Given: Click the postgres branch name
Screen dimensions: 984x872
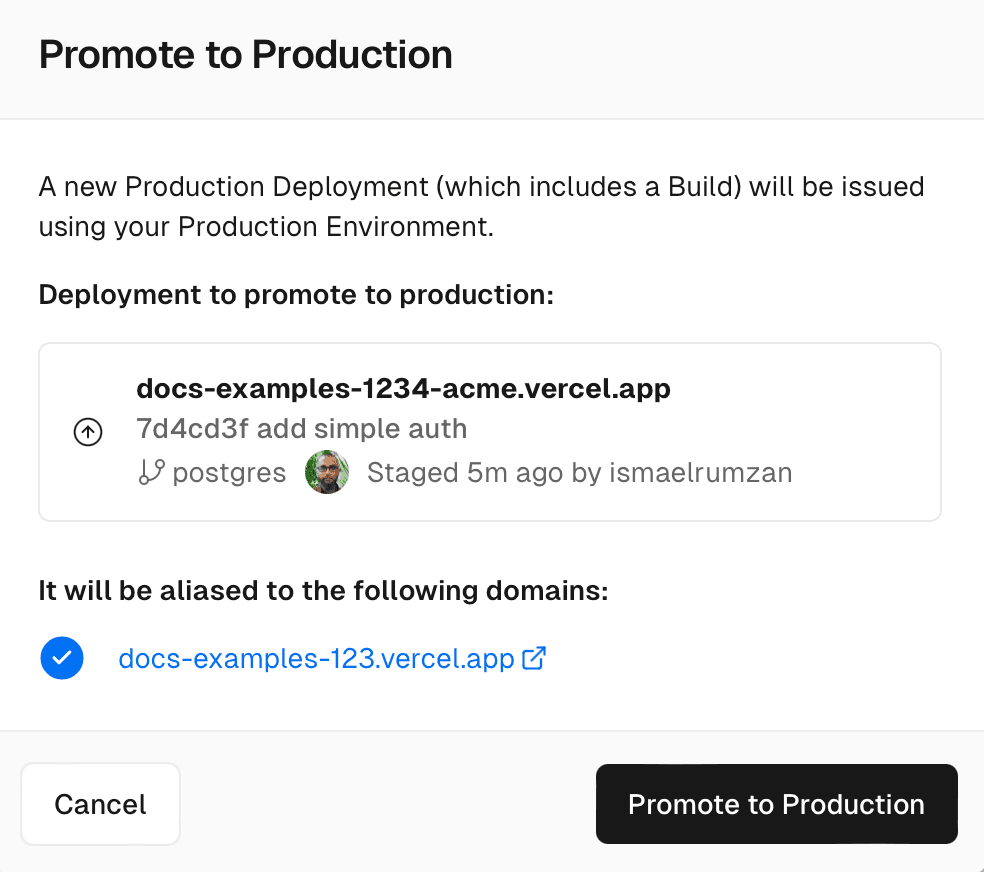Looking at the screenshot, I should click(x=229, y=472).
